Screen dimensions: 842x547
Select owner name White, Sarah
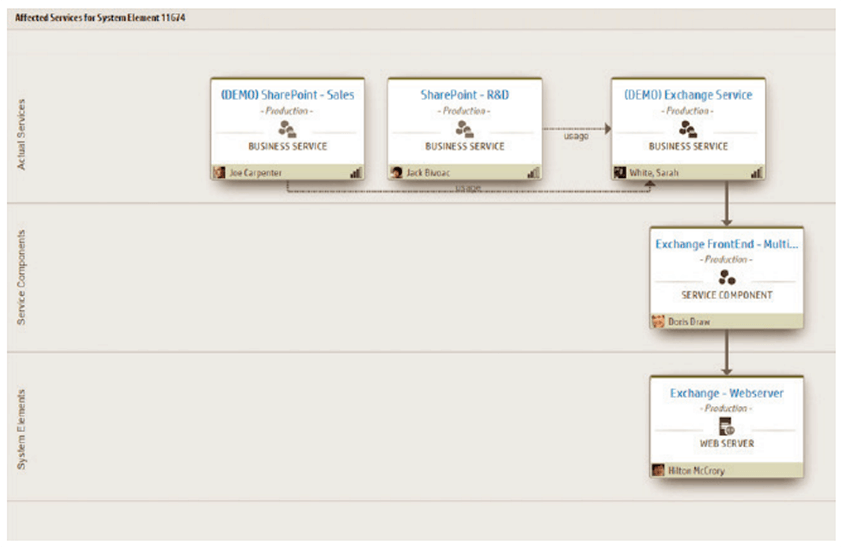click(654, 173)
